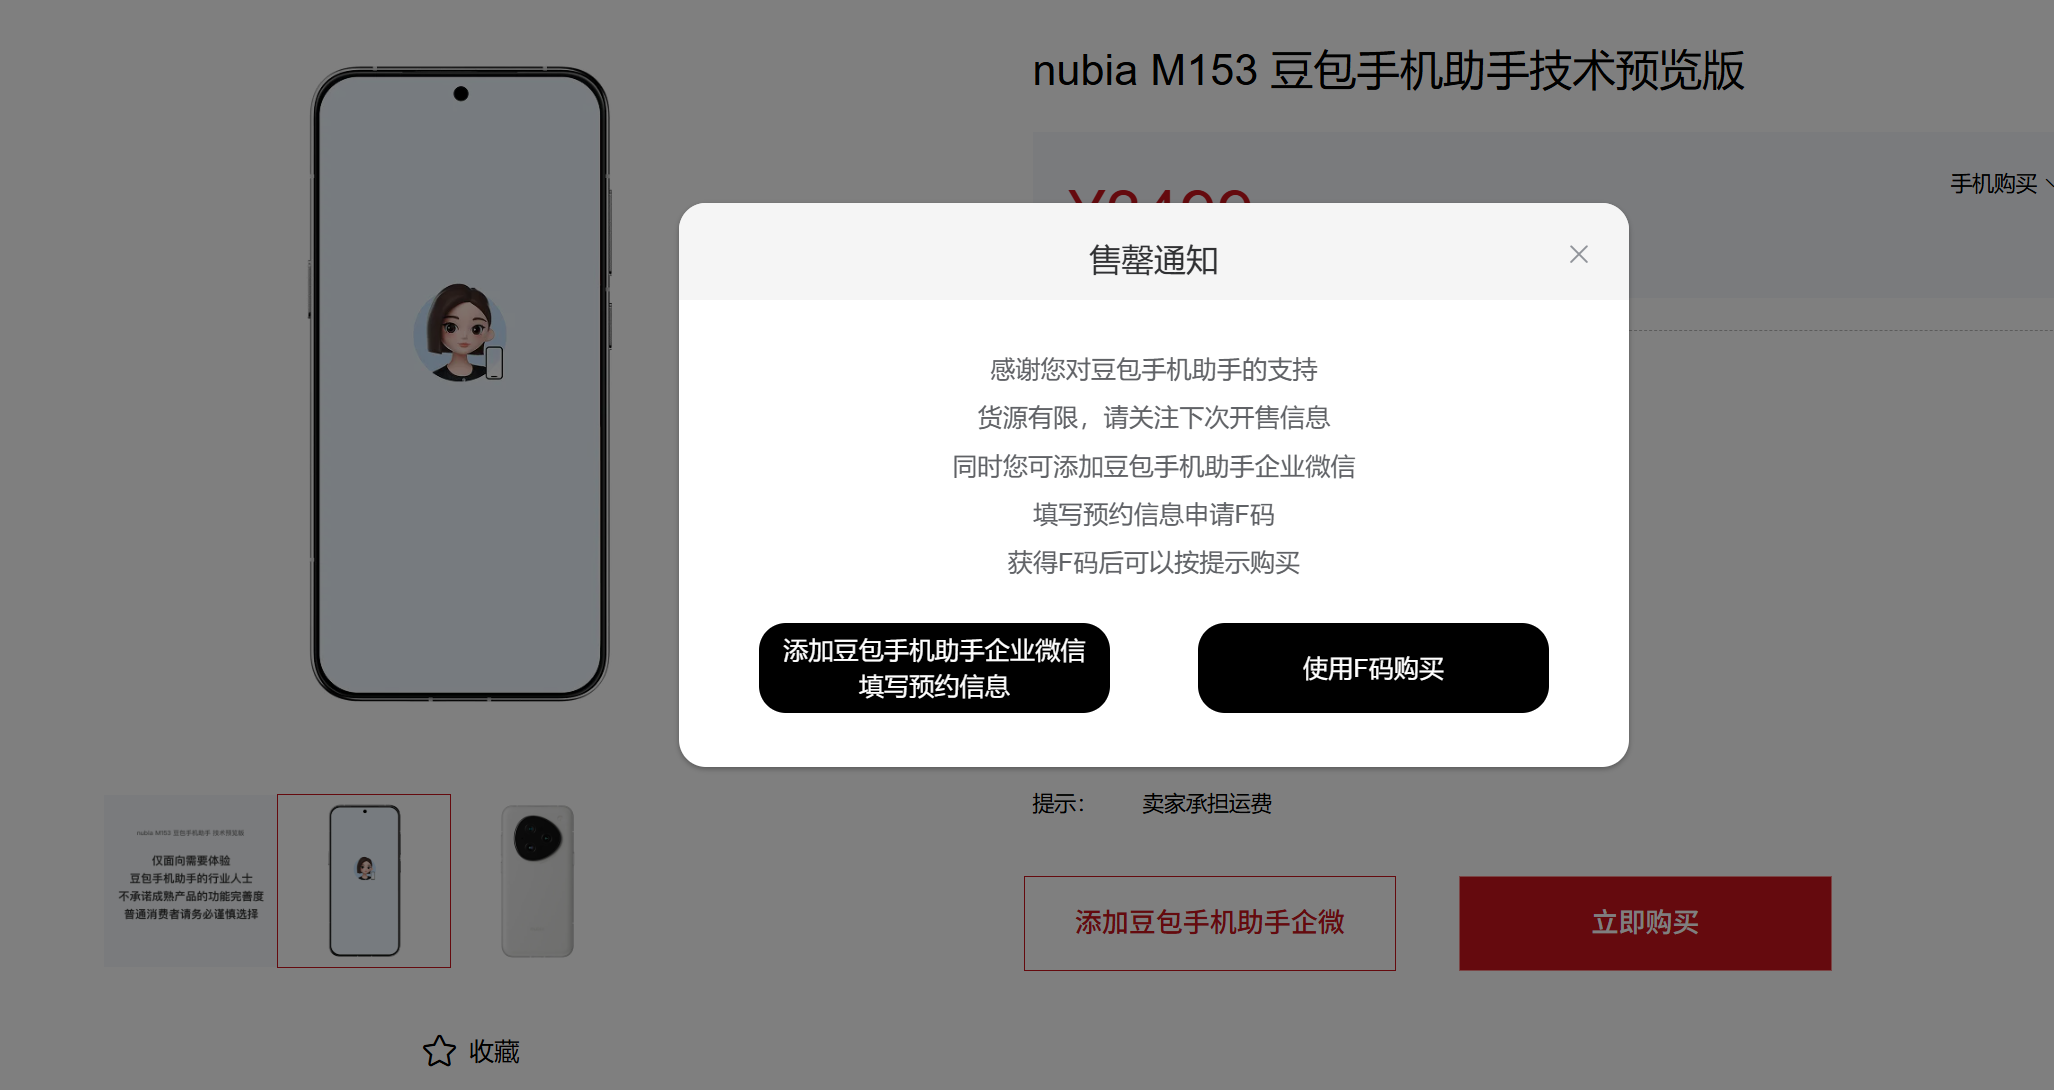Image resolution: width=2054 pixels, height=1090 pixels.
Task: Click the 添加豆包手机助手企微 outlined button
Action: tap(1210, 923)
